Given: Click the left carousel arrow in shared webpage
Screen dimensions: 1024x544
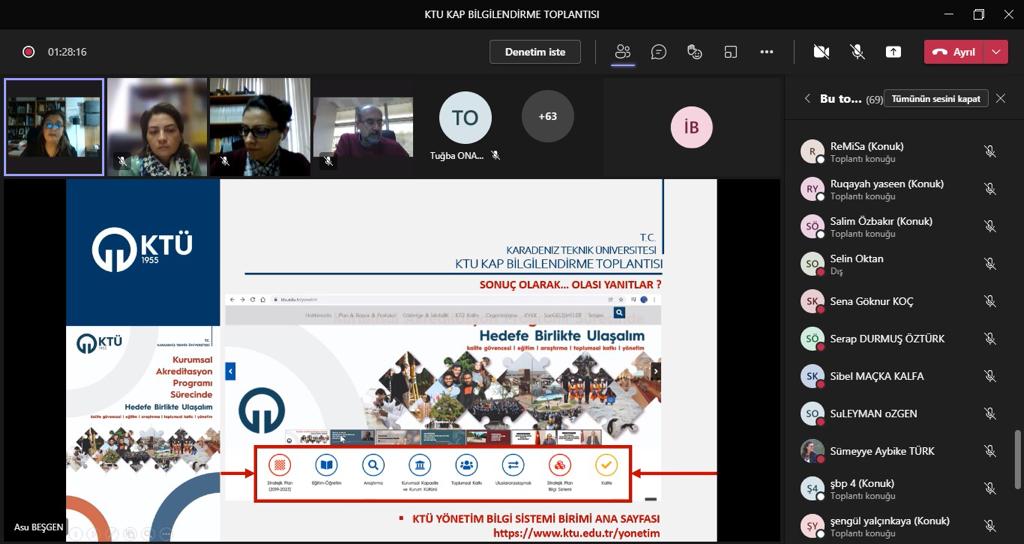Looking at the screenshot, I should (x=230, y=372).
